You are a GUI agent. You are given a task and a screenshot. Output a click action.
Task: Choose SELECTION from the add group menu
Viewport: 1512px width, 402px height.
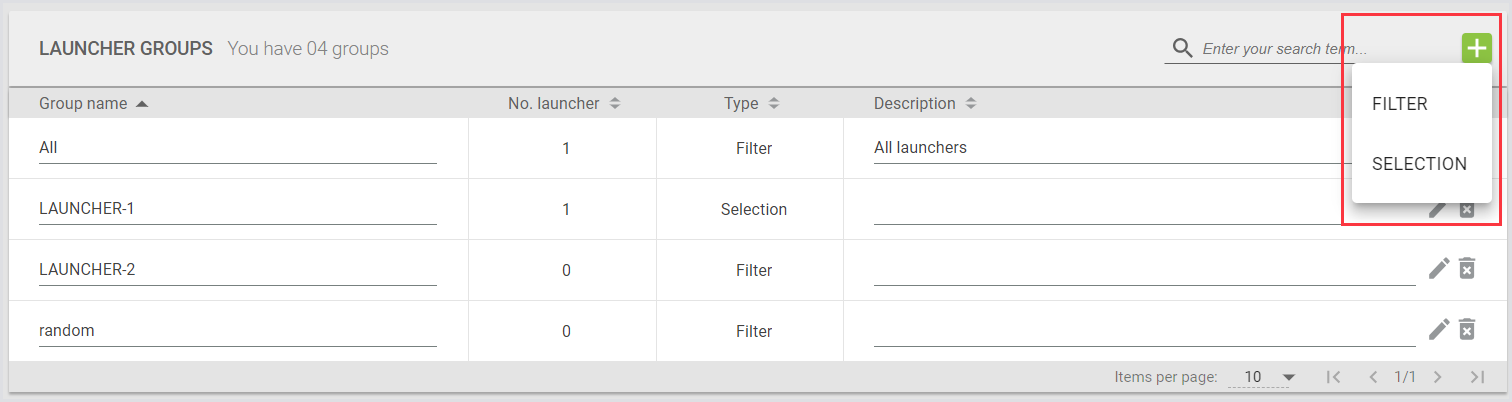coord(1419,164)
